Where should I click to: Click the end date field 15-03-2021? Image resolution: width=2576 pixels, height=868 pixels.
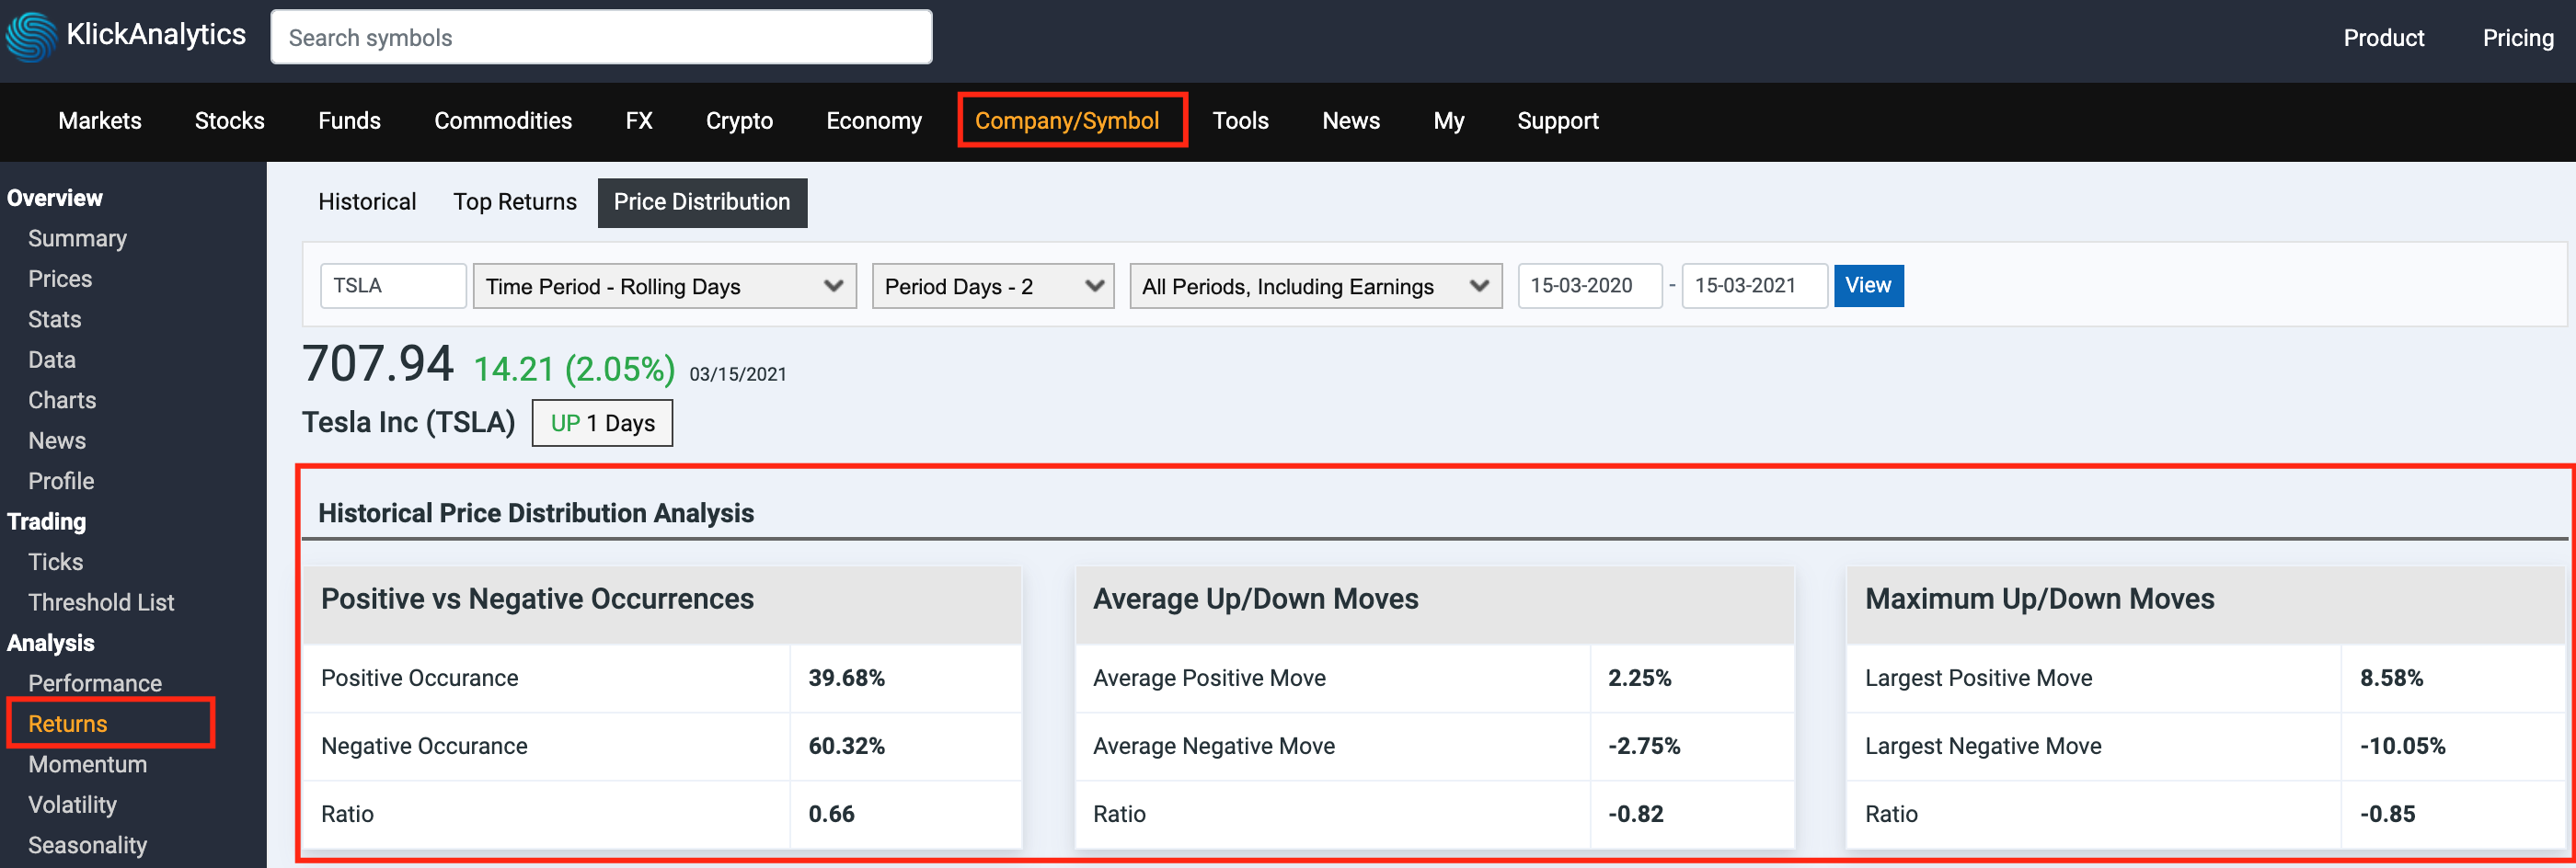pyautogui.click(x=1754, y=286)
